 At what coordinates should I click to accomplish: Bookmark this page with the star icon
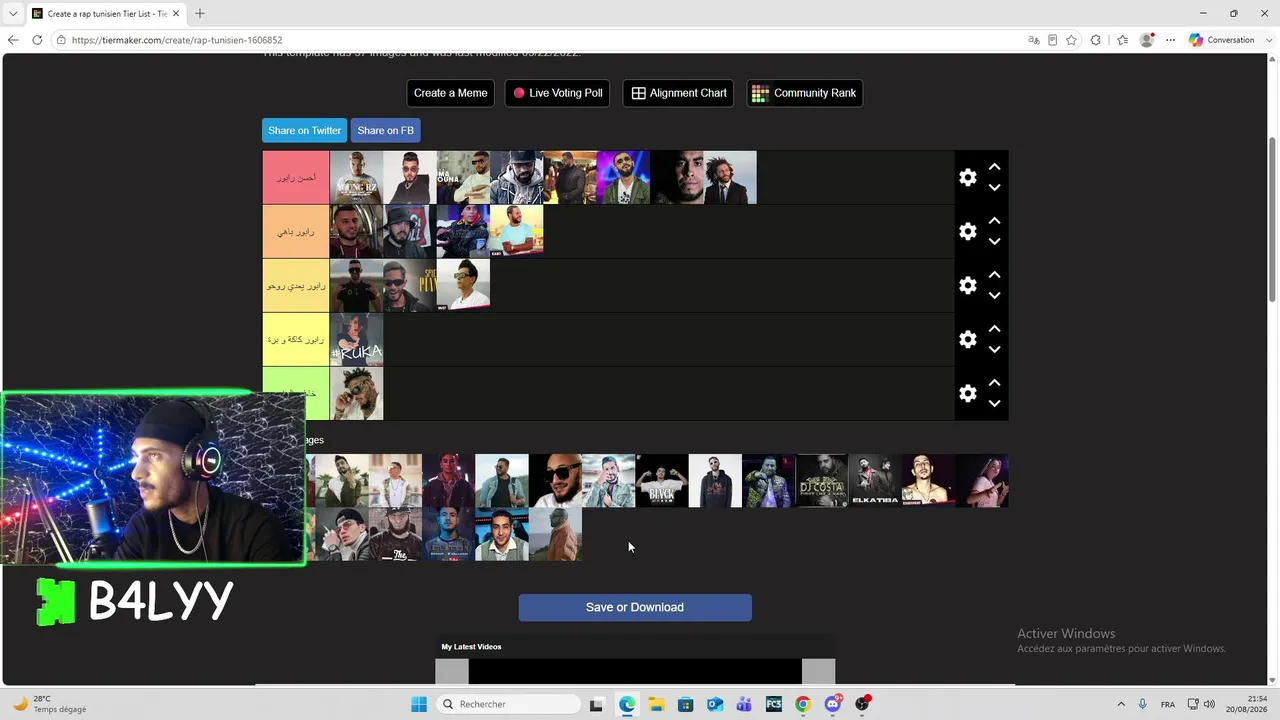pyautogui.click(x=1071, y=40)
